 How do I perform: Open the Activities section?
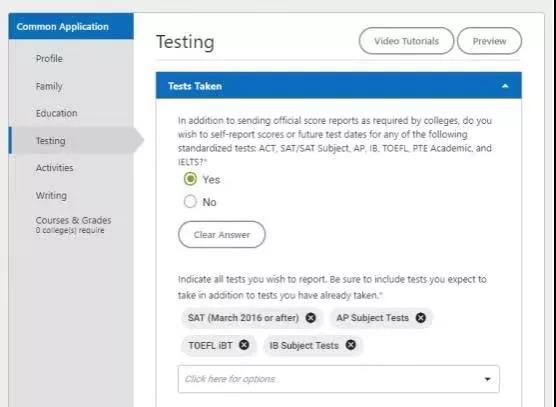54,168
